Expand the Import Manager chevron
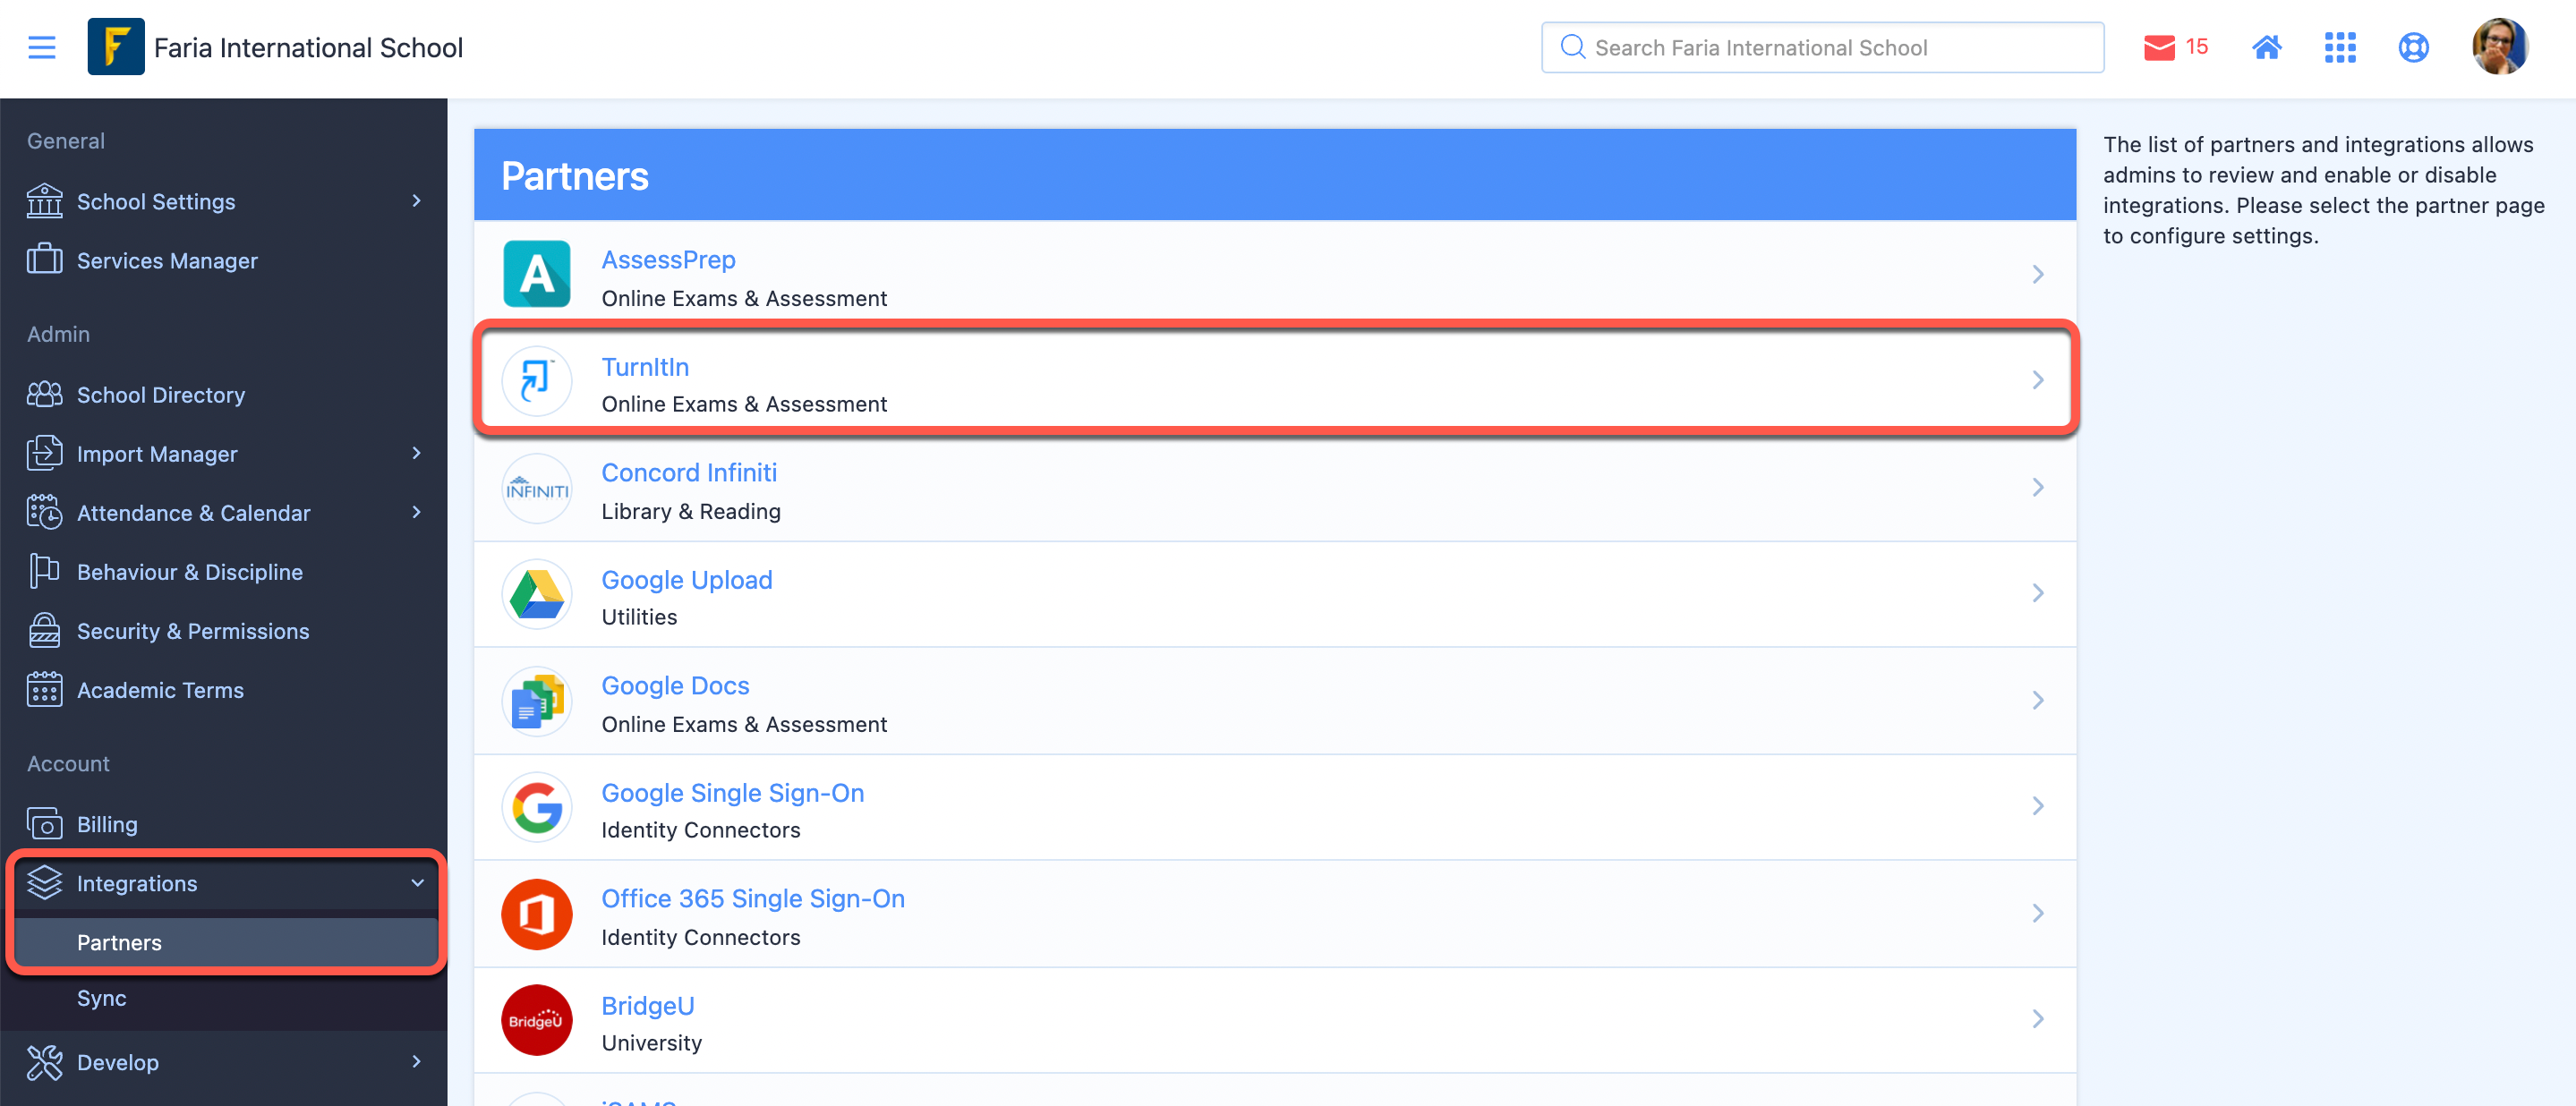The width and height of the screenshot is (2576, 1106). (417, 453)
